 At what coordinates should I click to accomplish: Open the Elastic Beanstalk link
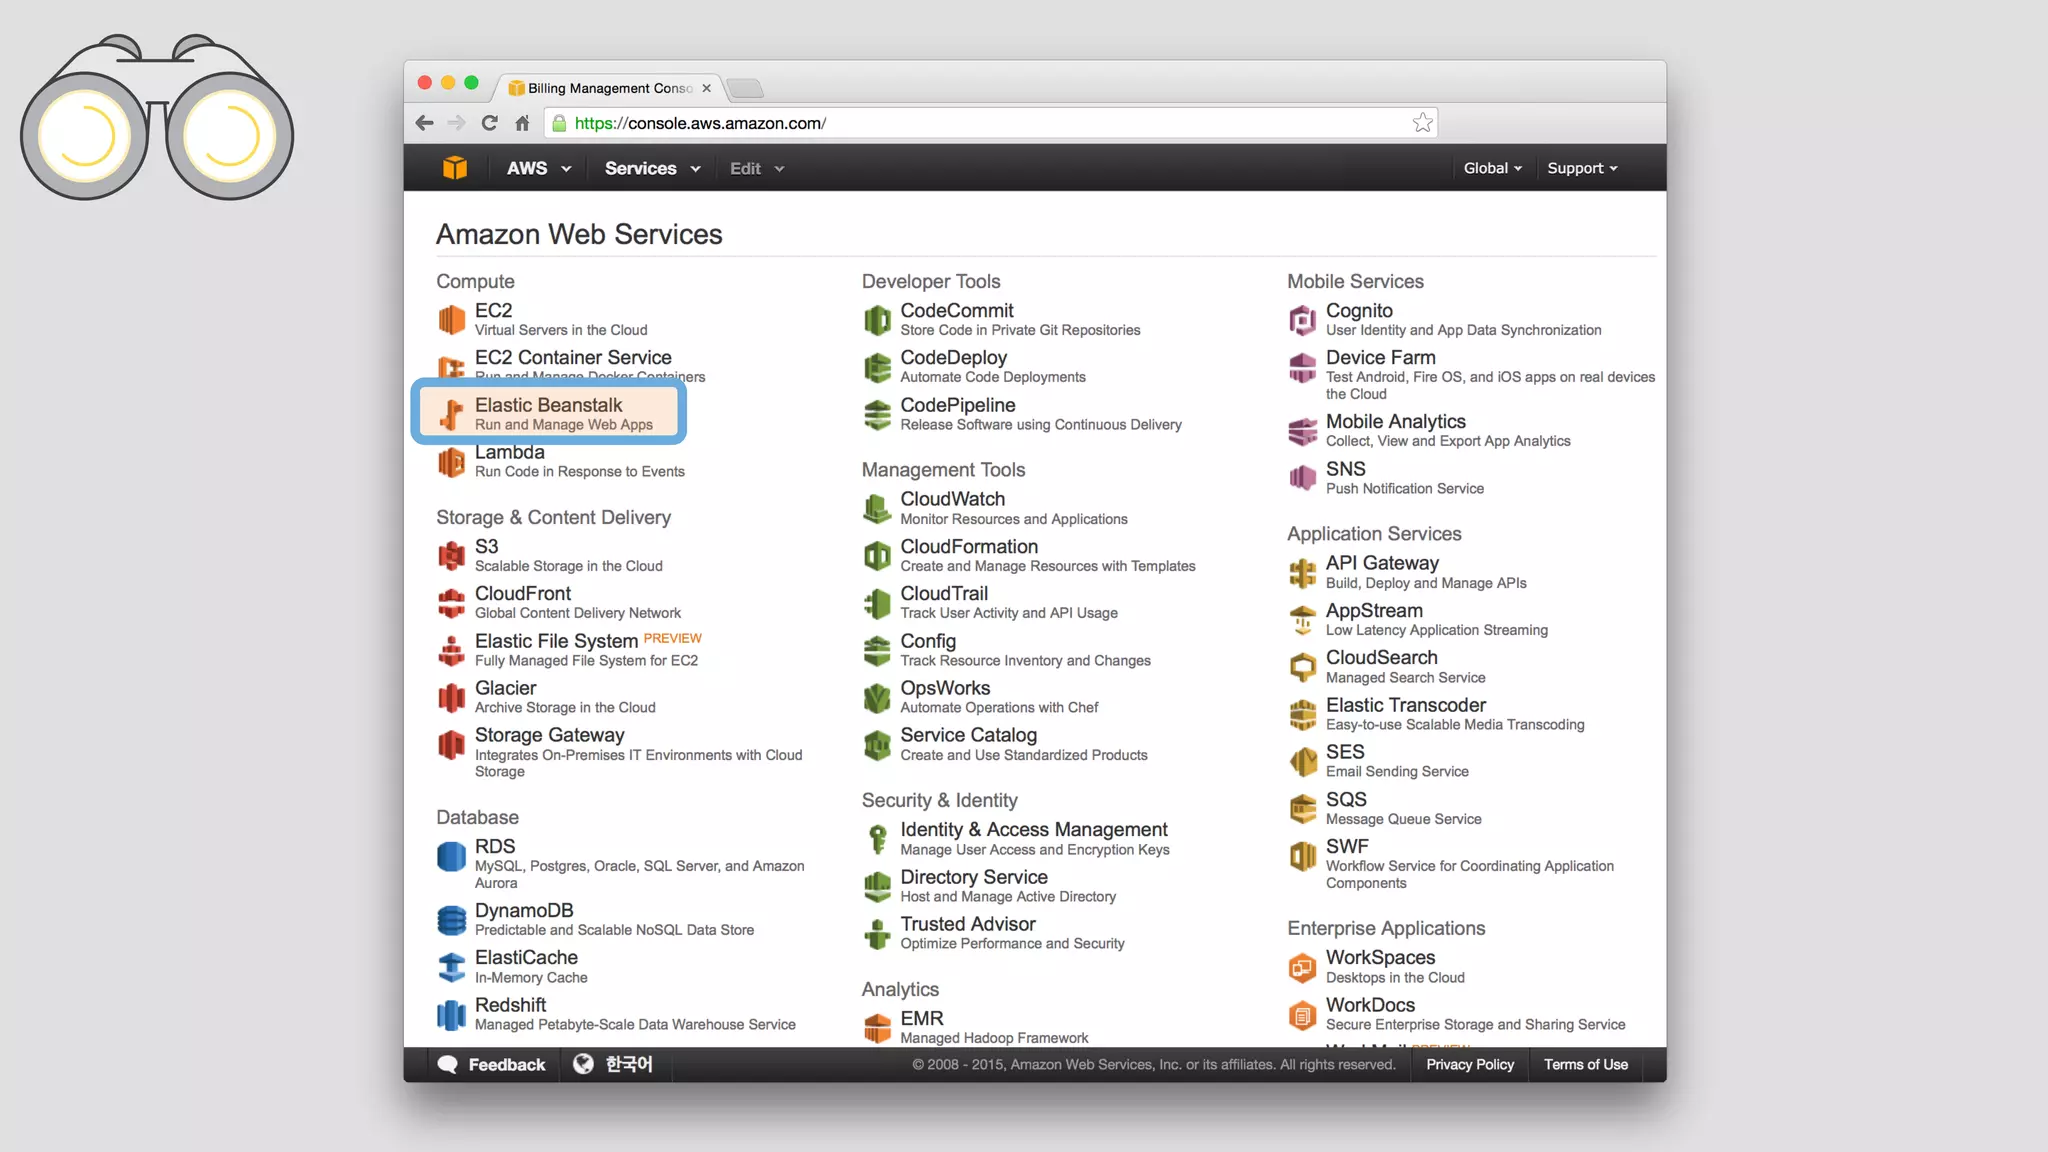tap(548, 405)
